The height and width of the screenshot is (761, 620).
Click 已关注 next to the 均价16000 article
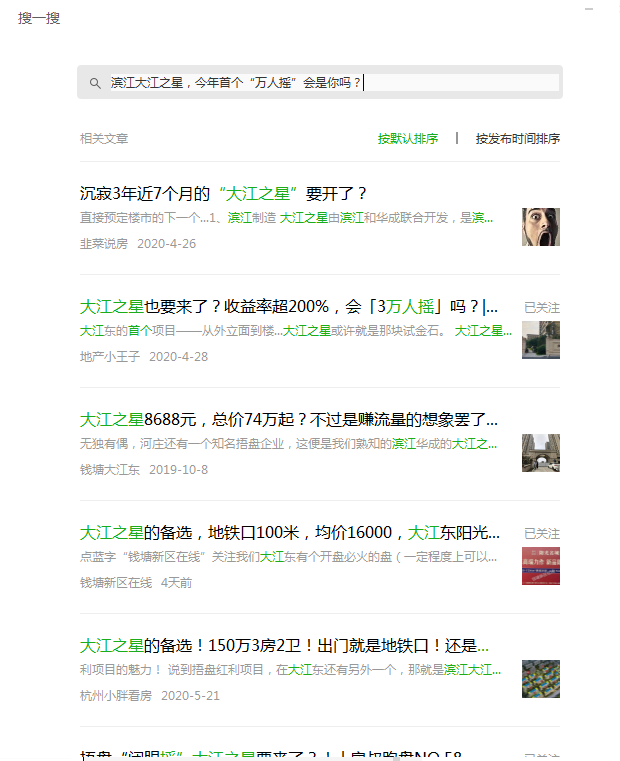[x=542, y=534]
